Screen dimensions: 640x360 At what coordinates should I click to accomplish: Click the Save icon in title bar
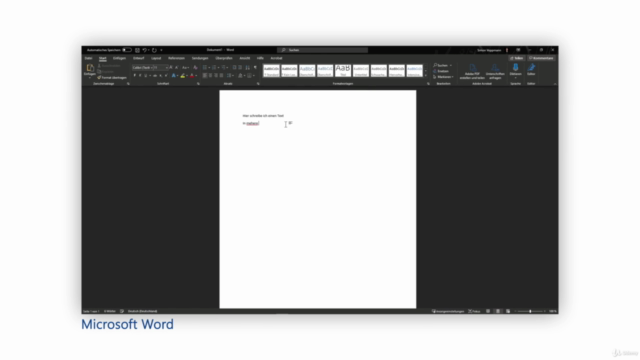click(x=137, y=50)
